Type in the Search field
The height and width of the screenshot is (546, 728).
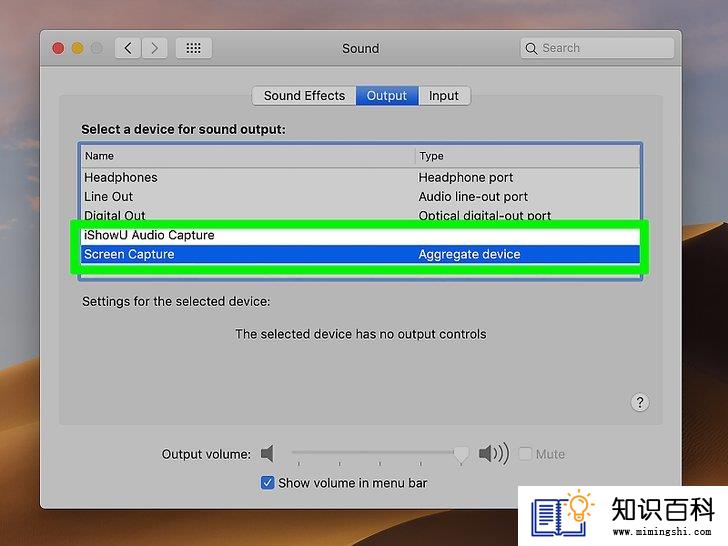pos(597,48)
